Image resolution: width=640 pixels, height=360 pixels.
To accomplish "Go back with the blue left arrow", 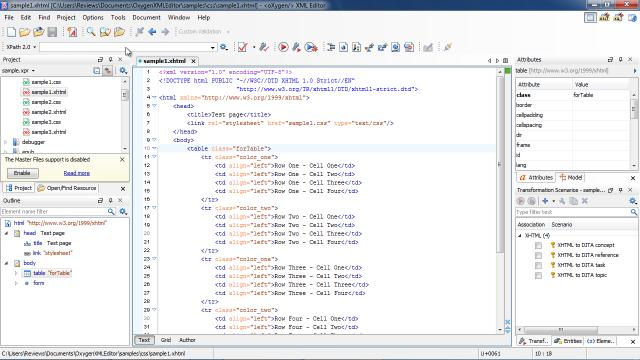I will [x=152, y=32].
